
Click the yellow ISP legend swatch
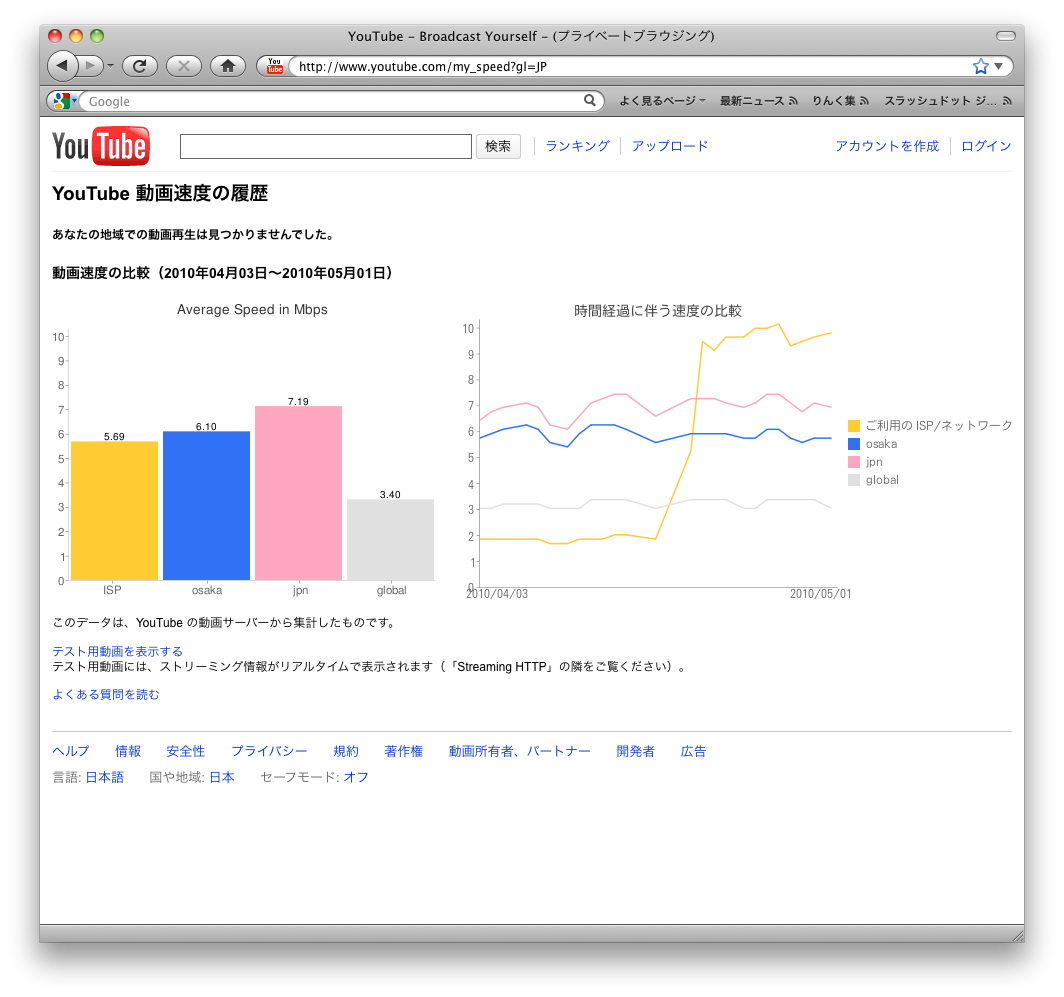[854, 426]
